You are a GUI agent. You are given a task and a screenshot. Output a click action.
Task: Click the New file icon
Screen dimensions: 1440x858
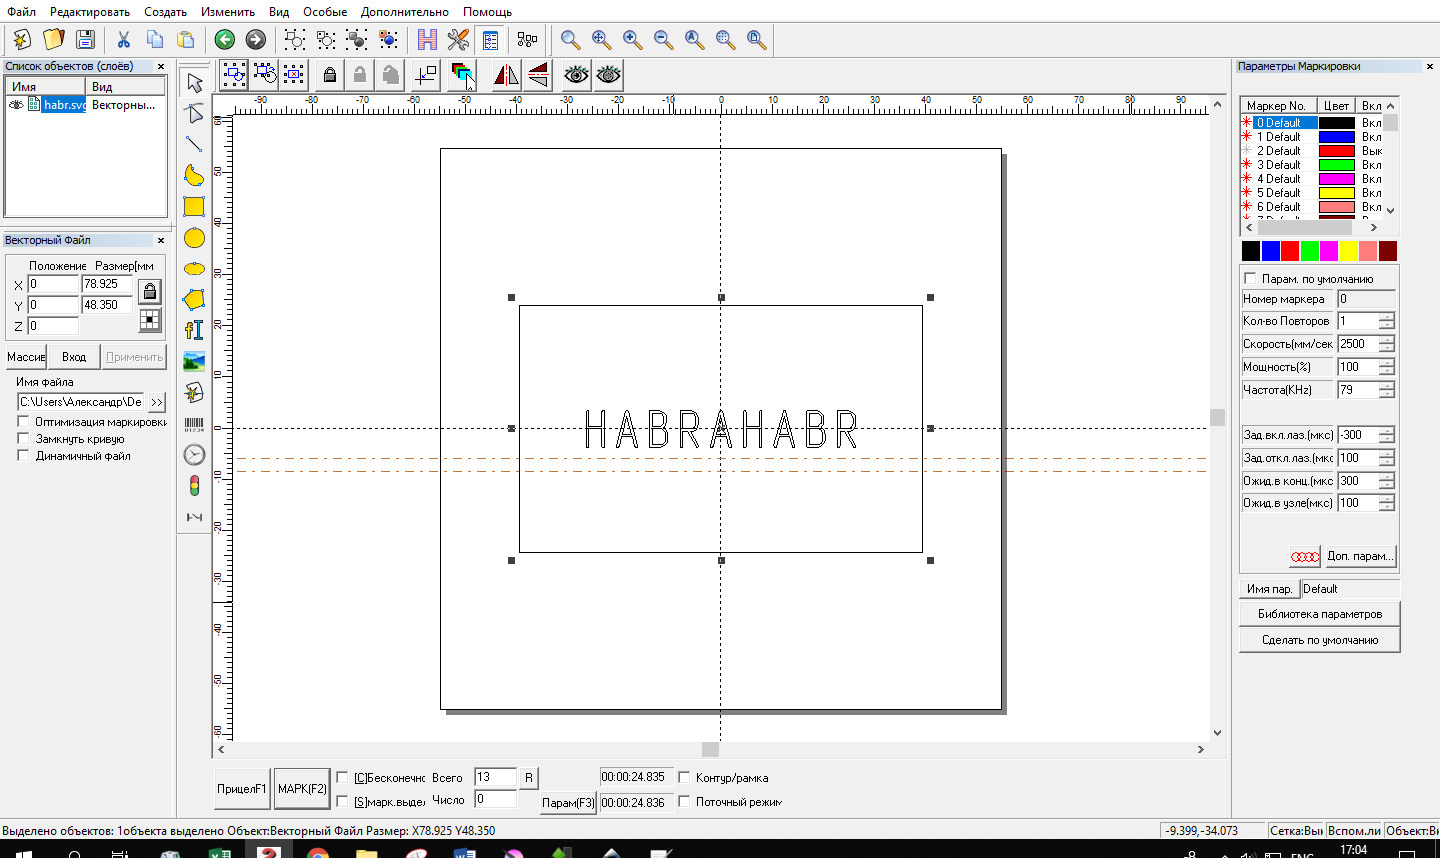tap(22, 39)
